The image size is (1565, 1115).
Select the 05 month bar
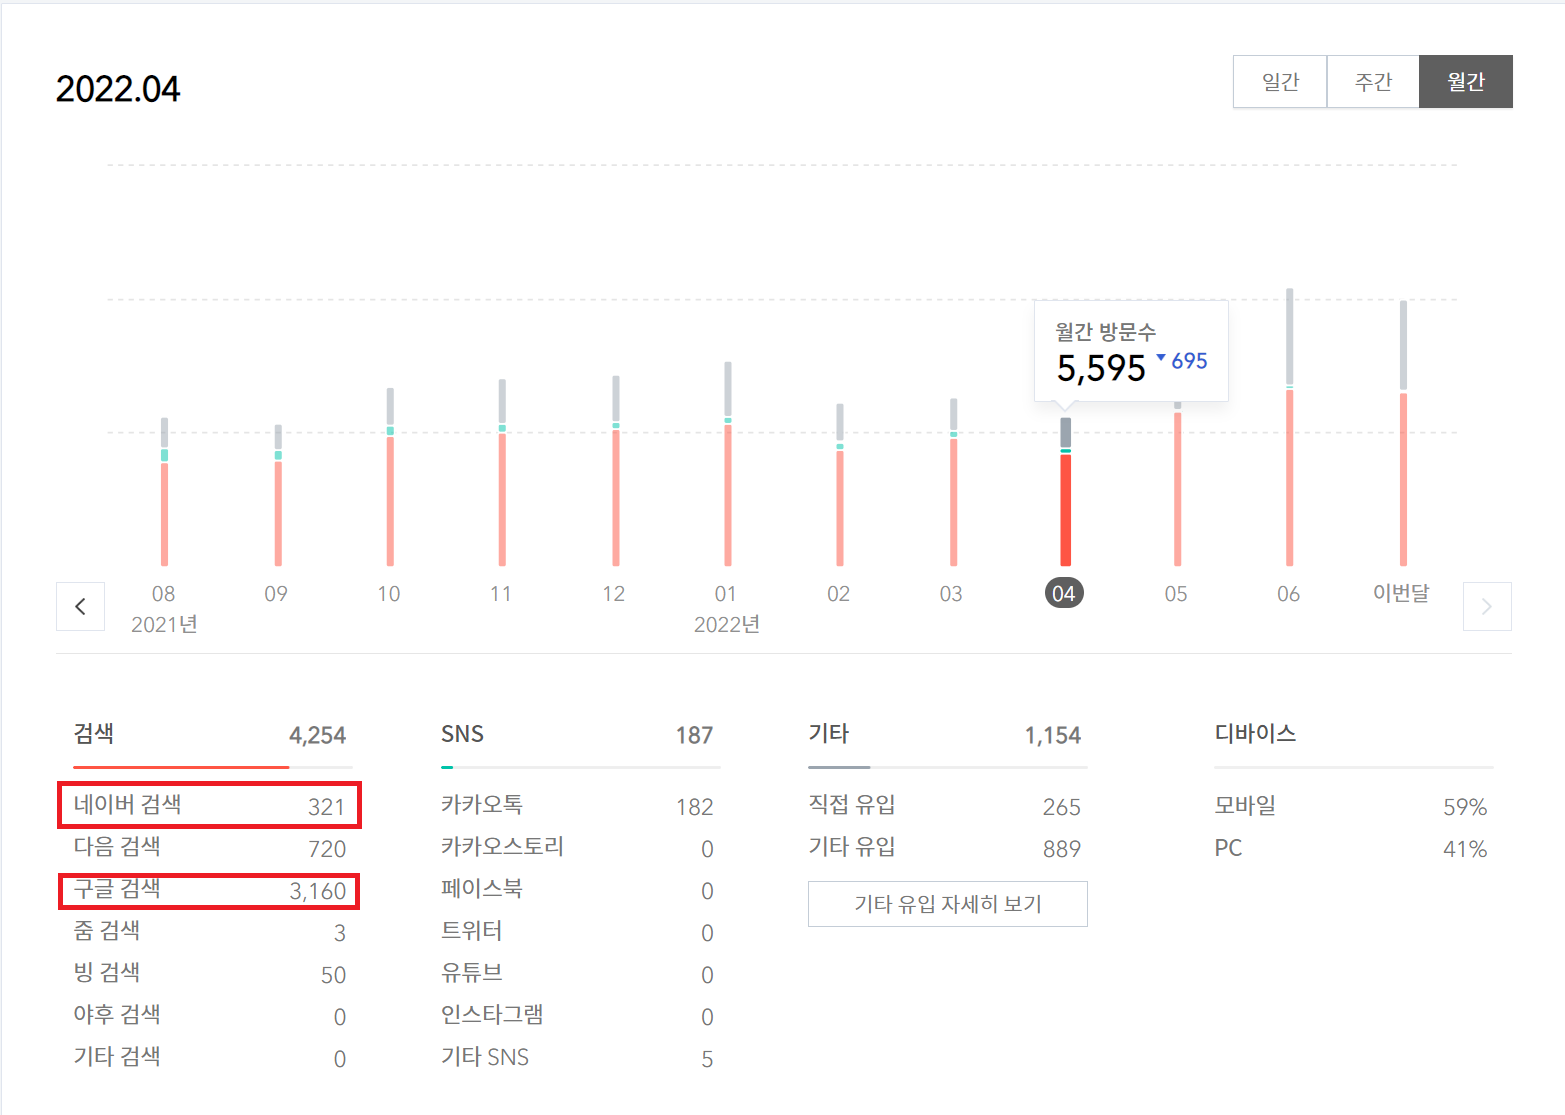pyautogui.click(x=1178, y=484)
